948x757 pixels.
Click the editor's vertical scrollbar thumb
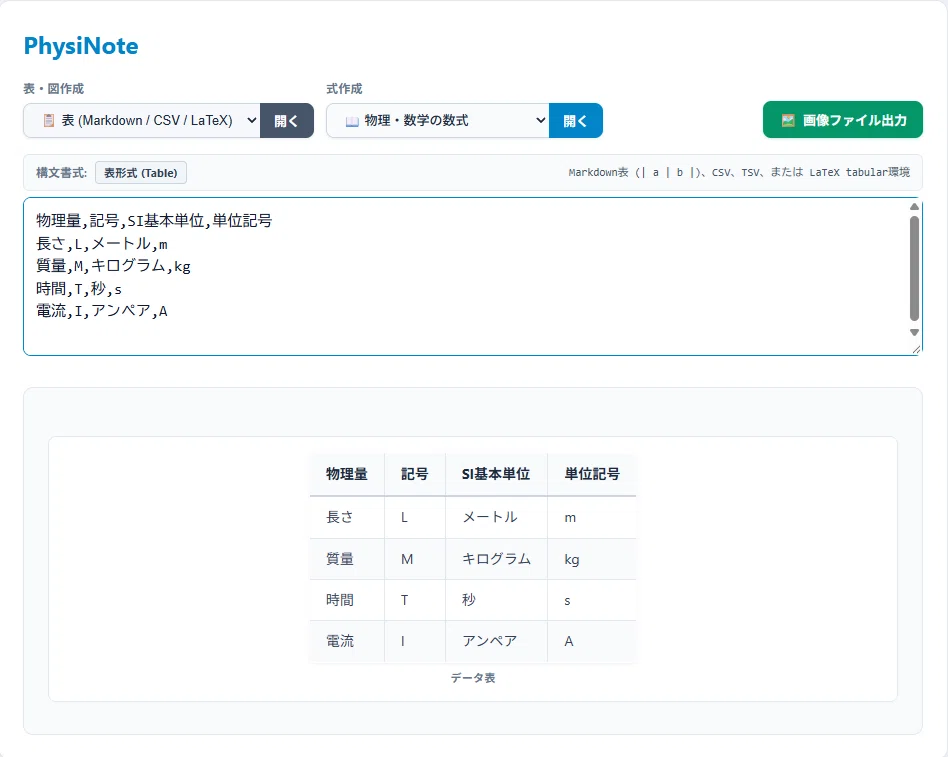point(914,268)
